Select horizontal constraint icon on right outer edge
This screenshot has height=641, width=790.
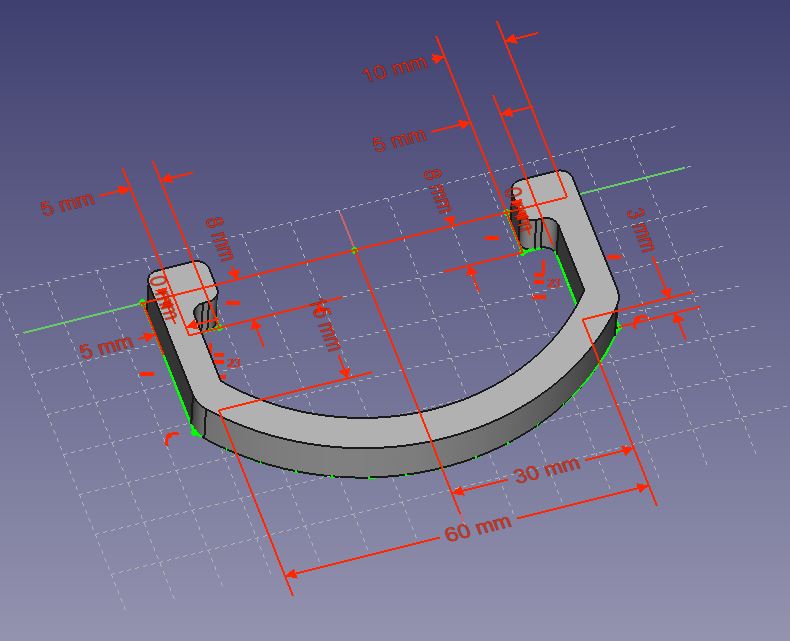coord(615,257)
